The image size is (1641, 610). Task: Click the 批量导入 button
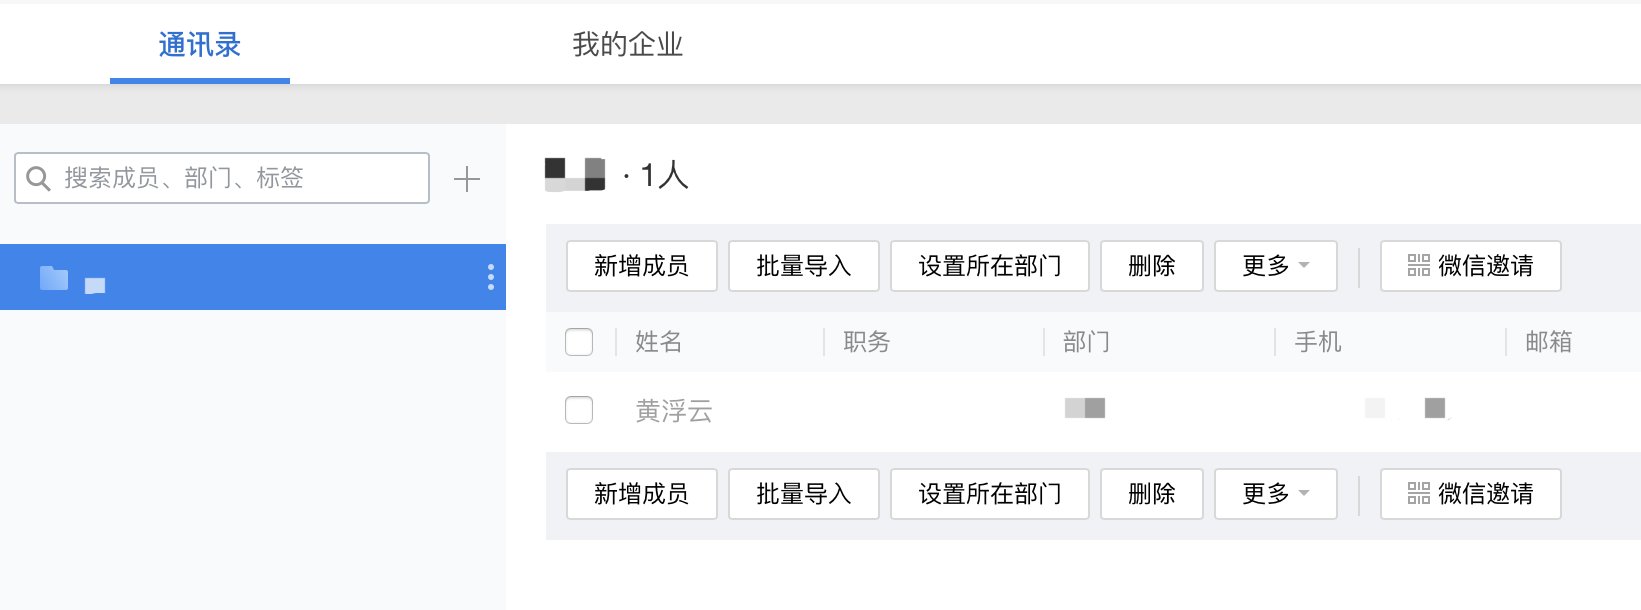coord(803,266)
